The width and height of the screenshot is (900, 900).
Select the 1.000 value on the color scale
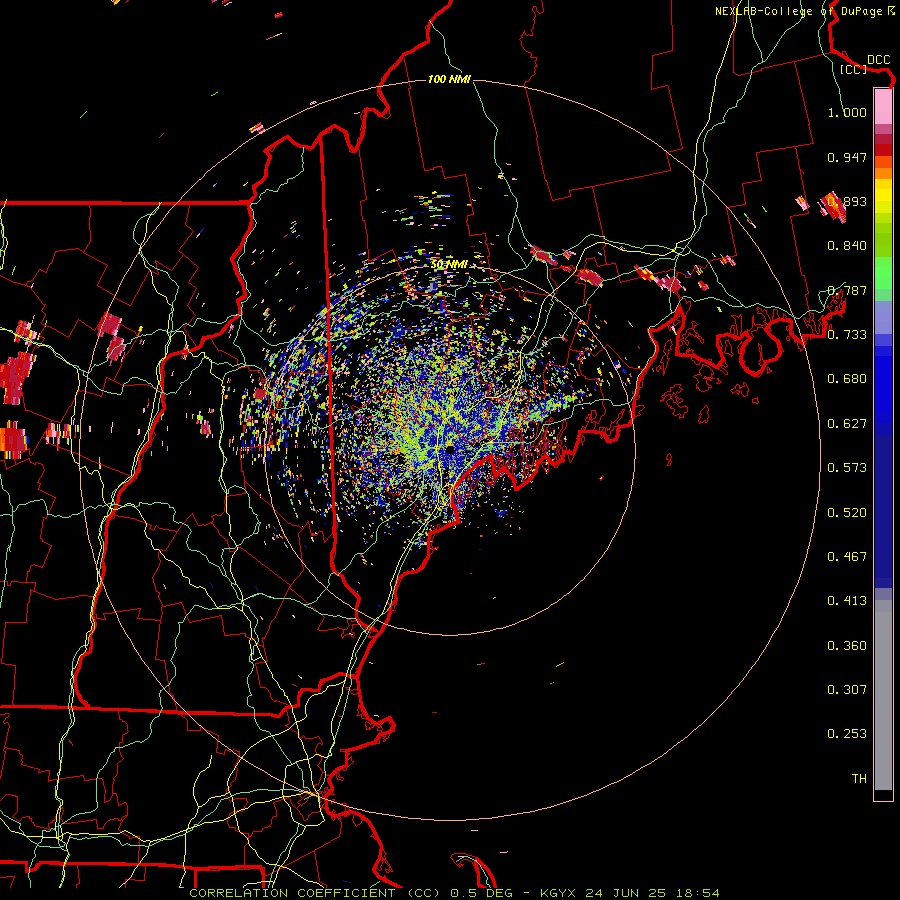[847, 112]
